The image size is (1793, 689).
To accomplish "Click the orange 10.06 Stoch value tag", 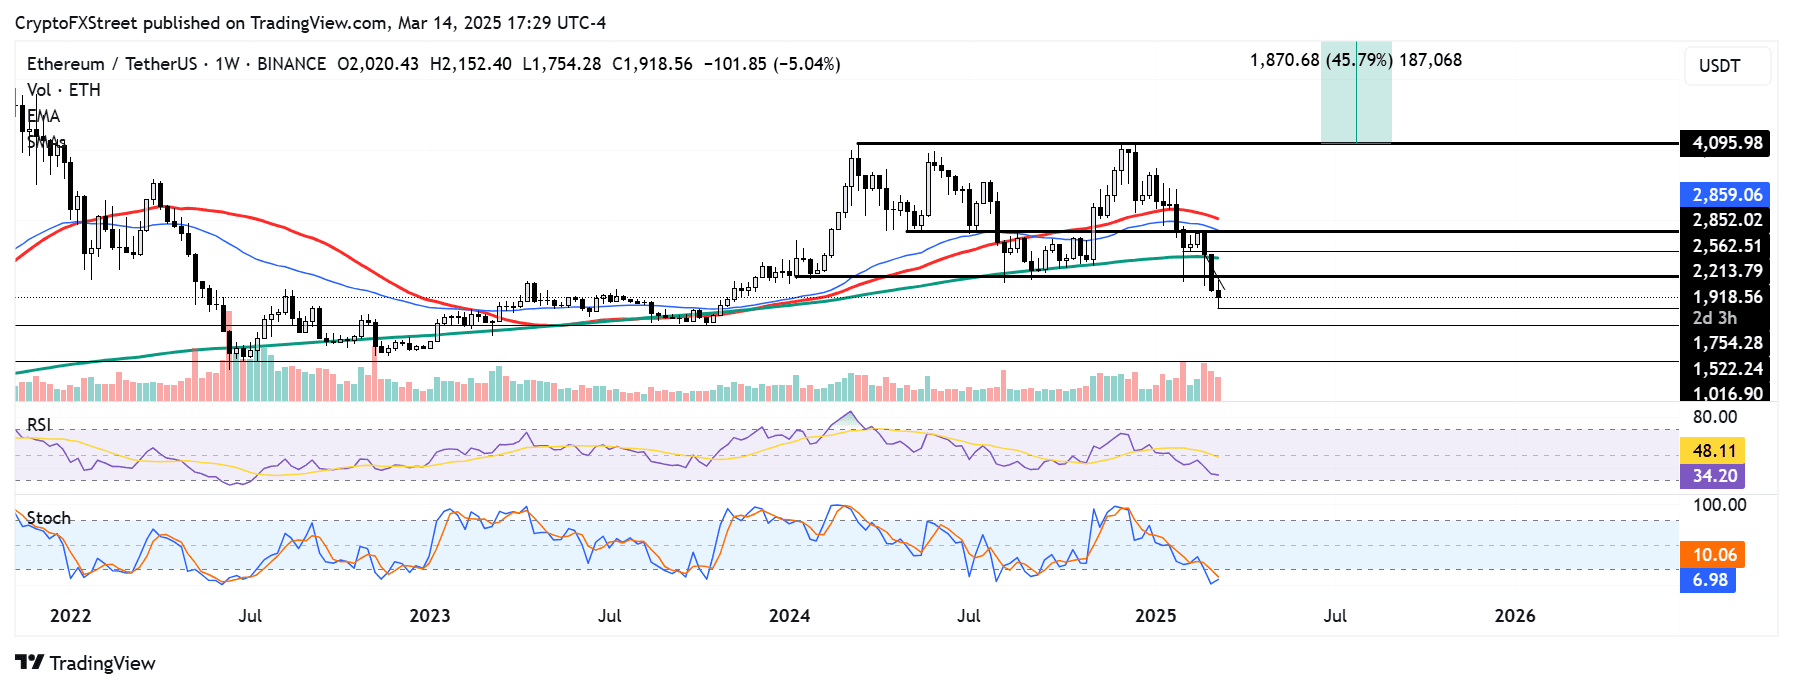I will point(1713,555).
